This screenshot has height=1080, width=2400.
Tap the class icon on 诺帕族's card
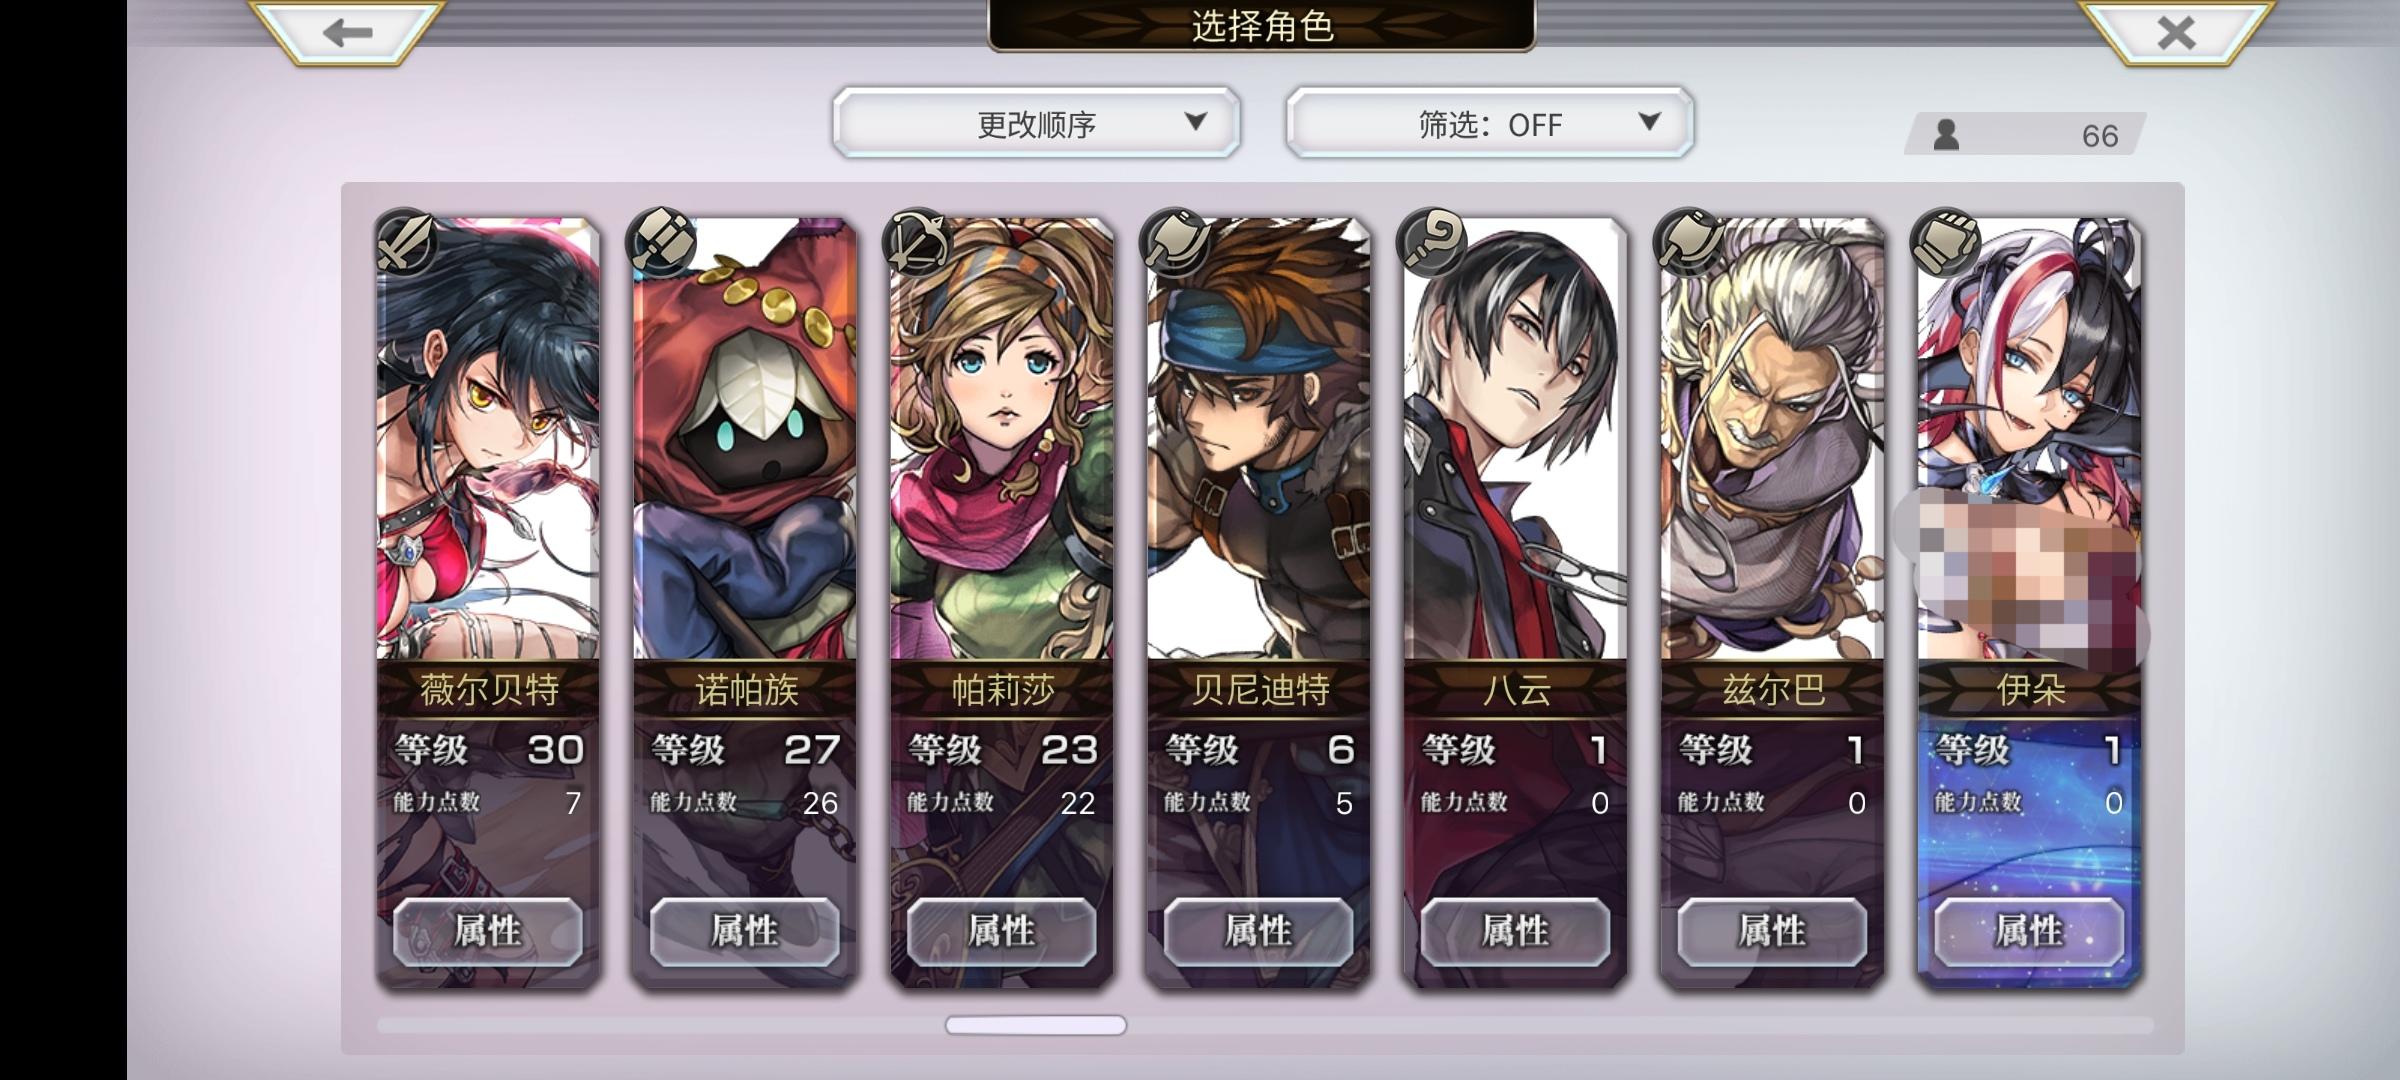661,241
